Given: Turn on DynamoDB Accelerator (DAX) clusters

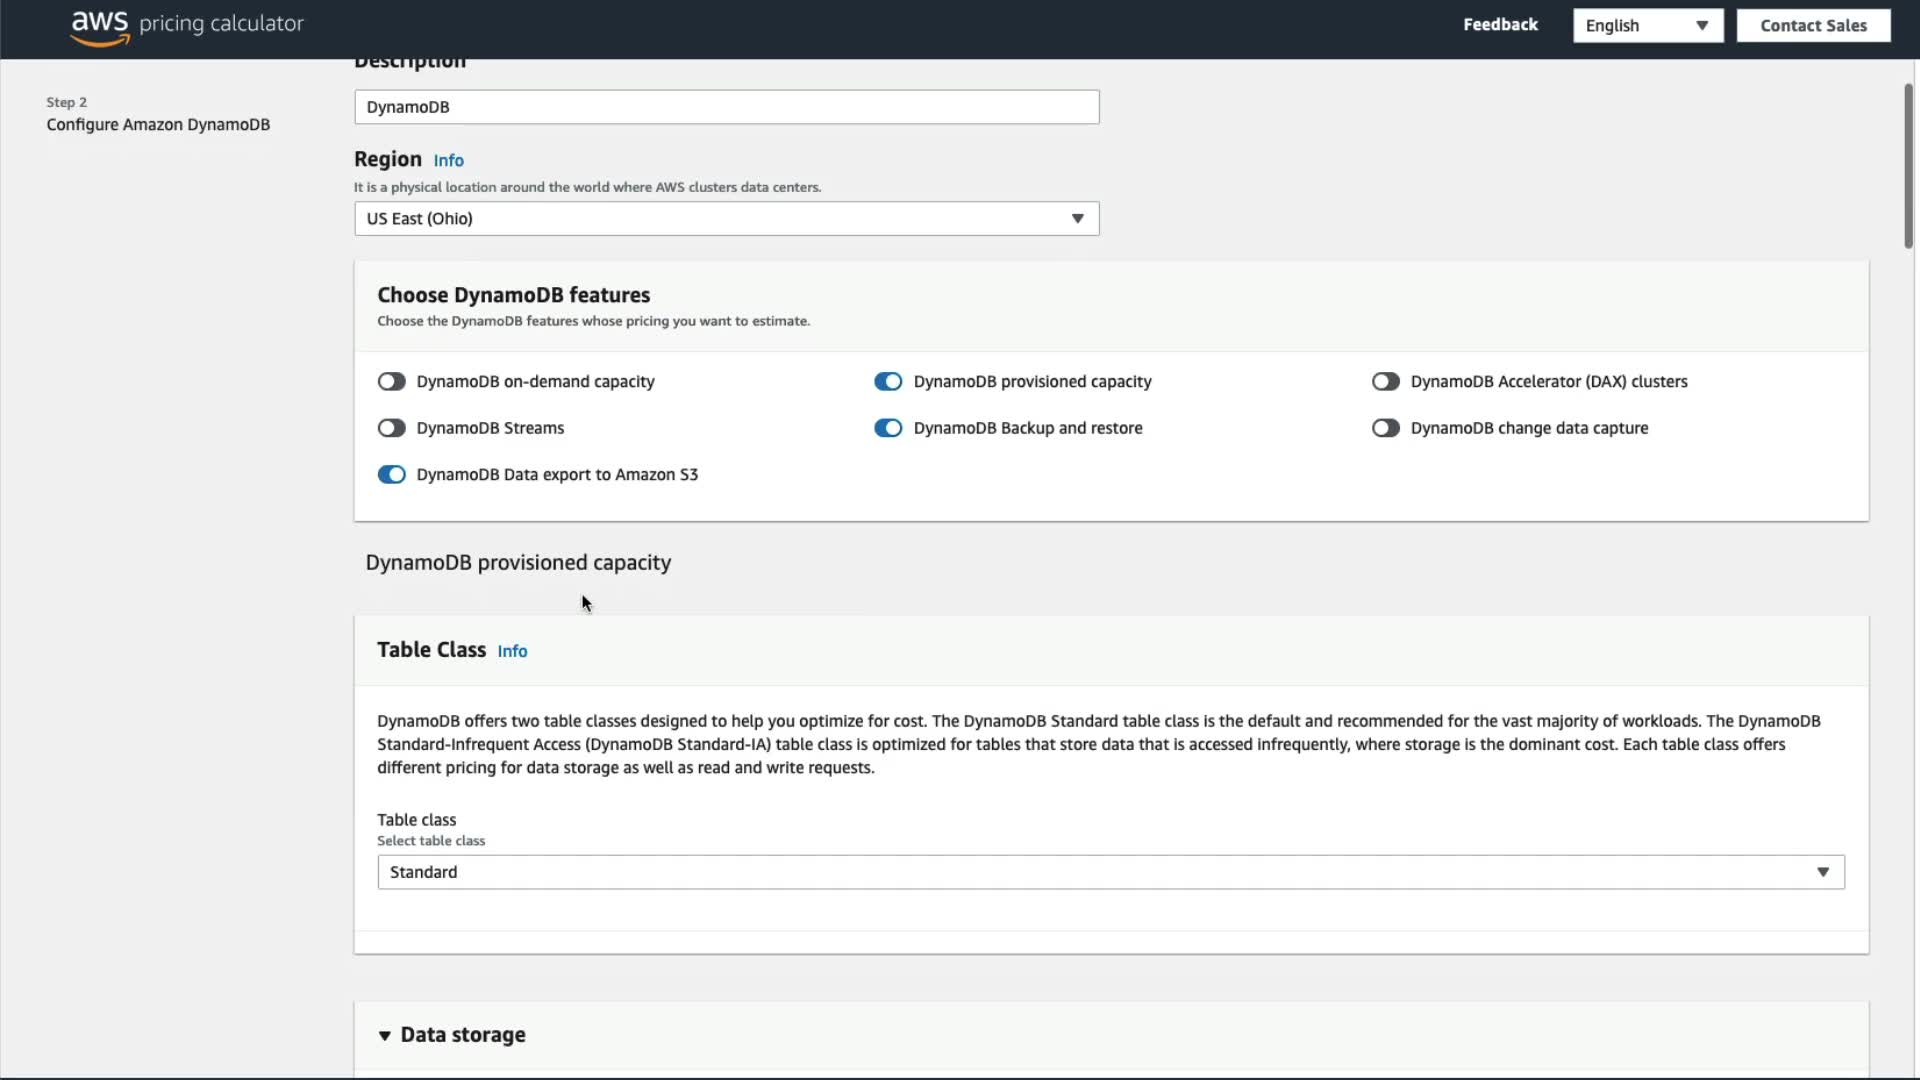Looking at the screenshot, I should pyautogui.click(x=1385, y=381).
